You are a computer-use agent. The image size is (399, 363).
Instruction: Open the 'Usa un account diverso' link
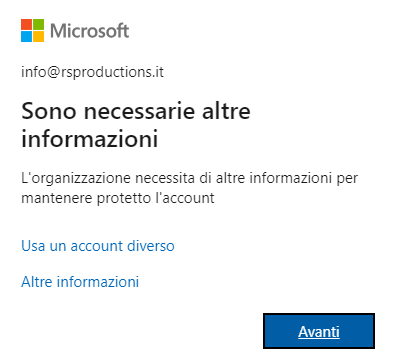click(x=98, y=246)
